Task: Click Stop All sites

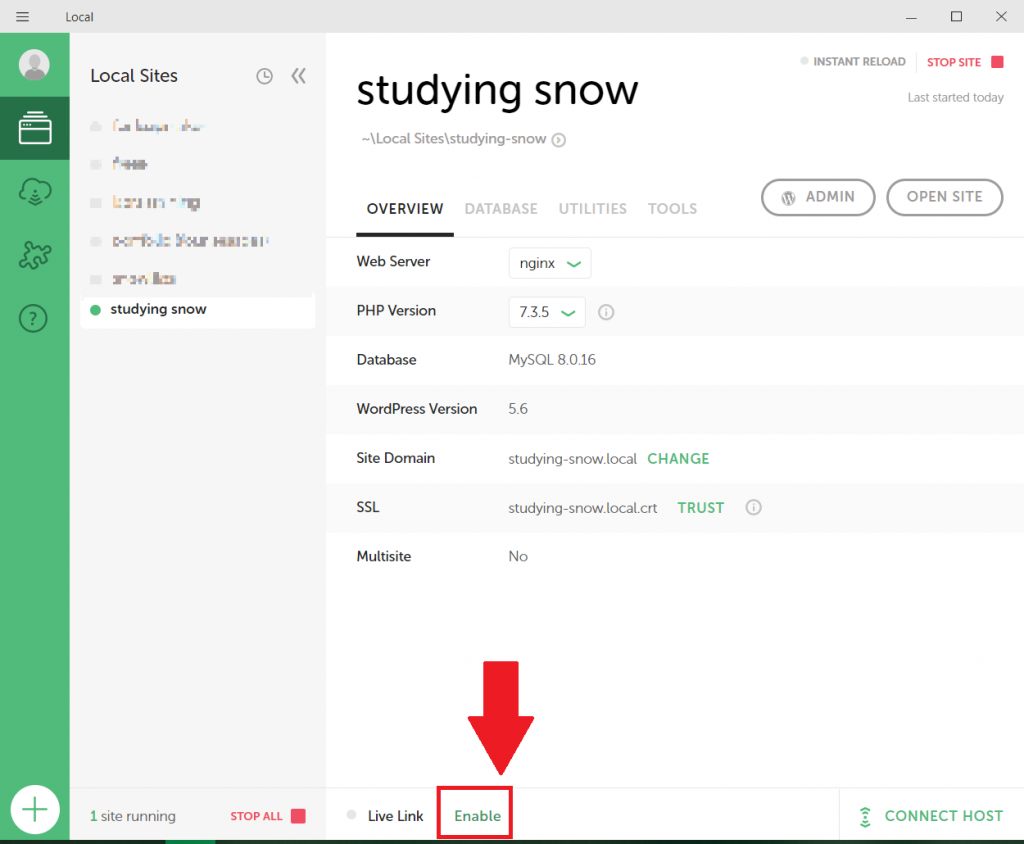Action: click(256, 816)
